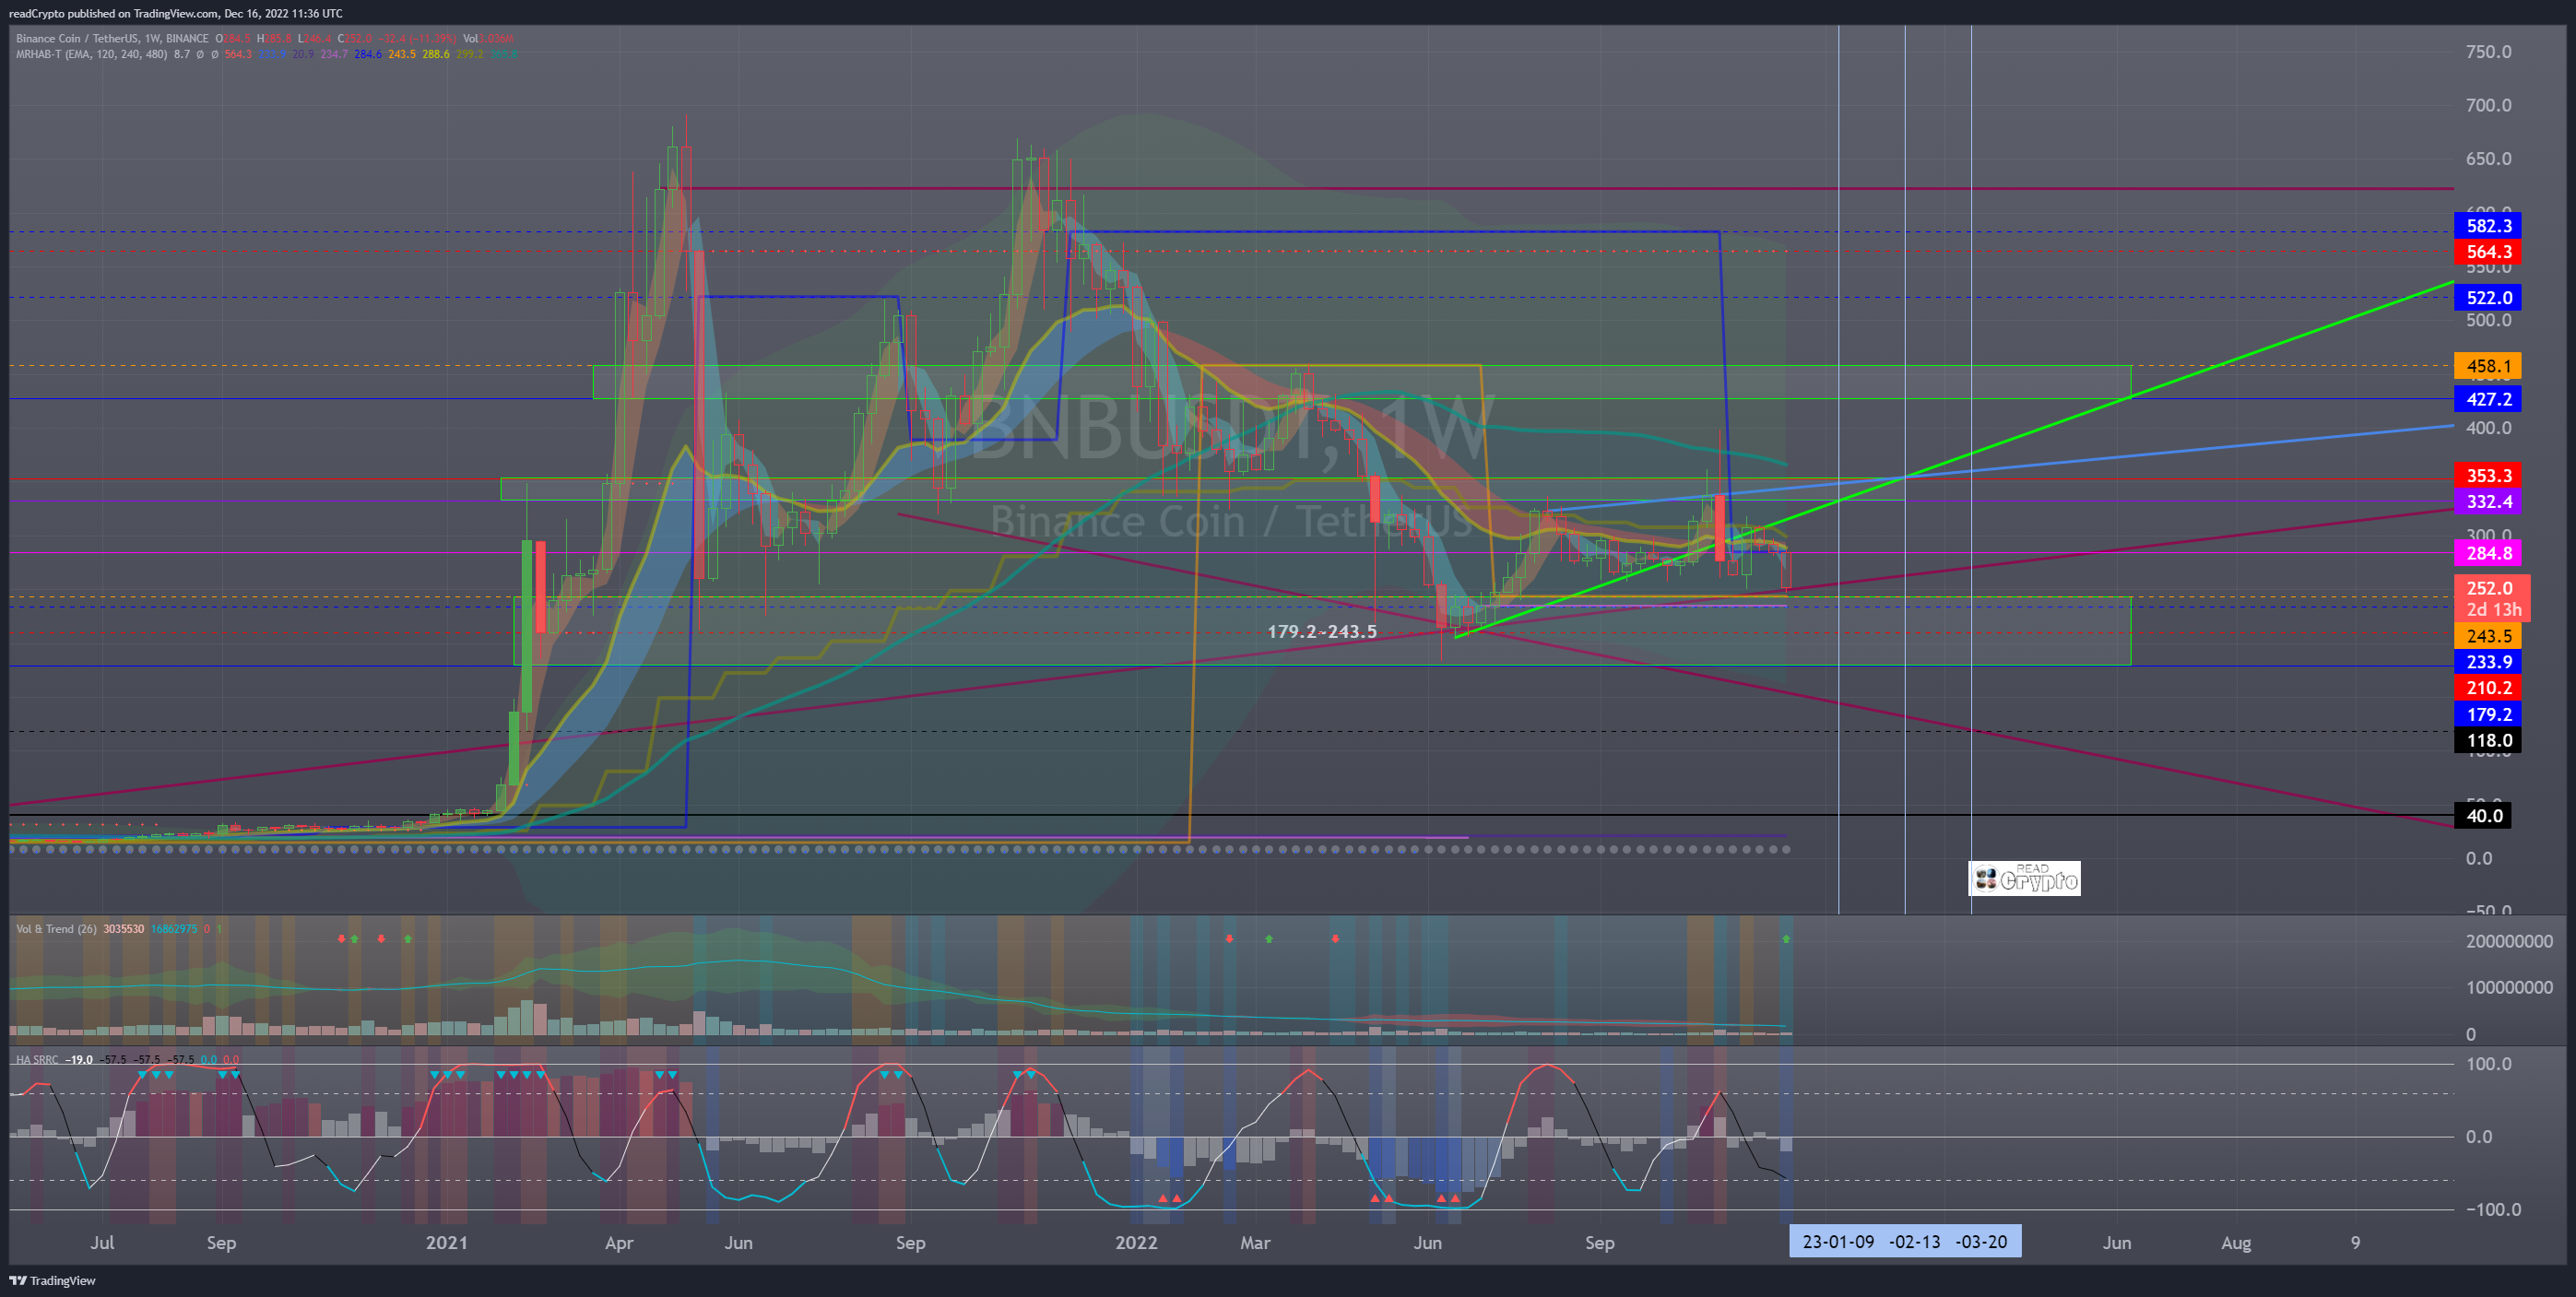Click the Apr label on time axis

(619, 1243)
